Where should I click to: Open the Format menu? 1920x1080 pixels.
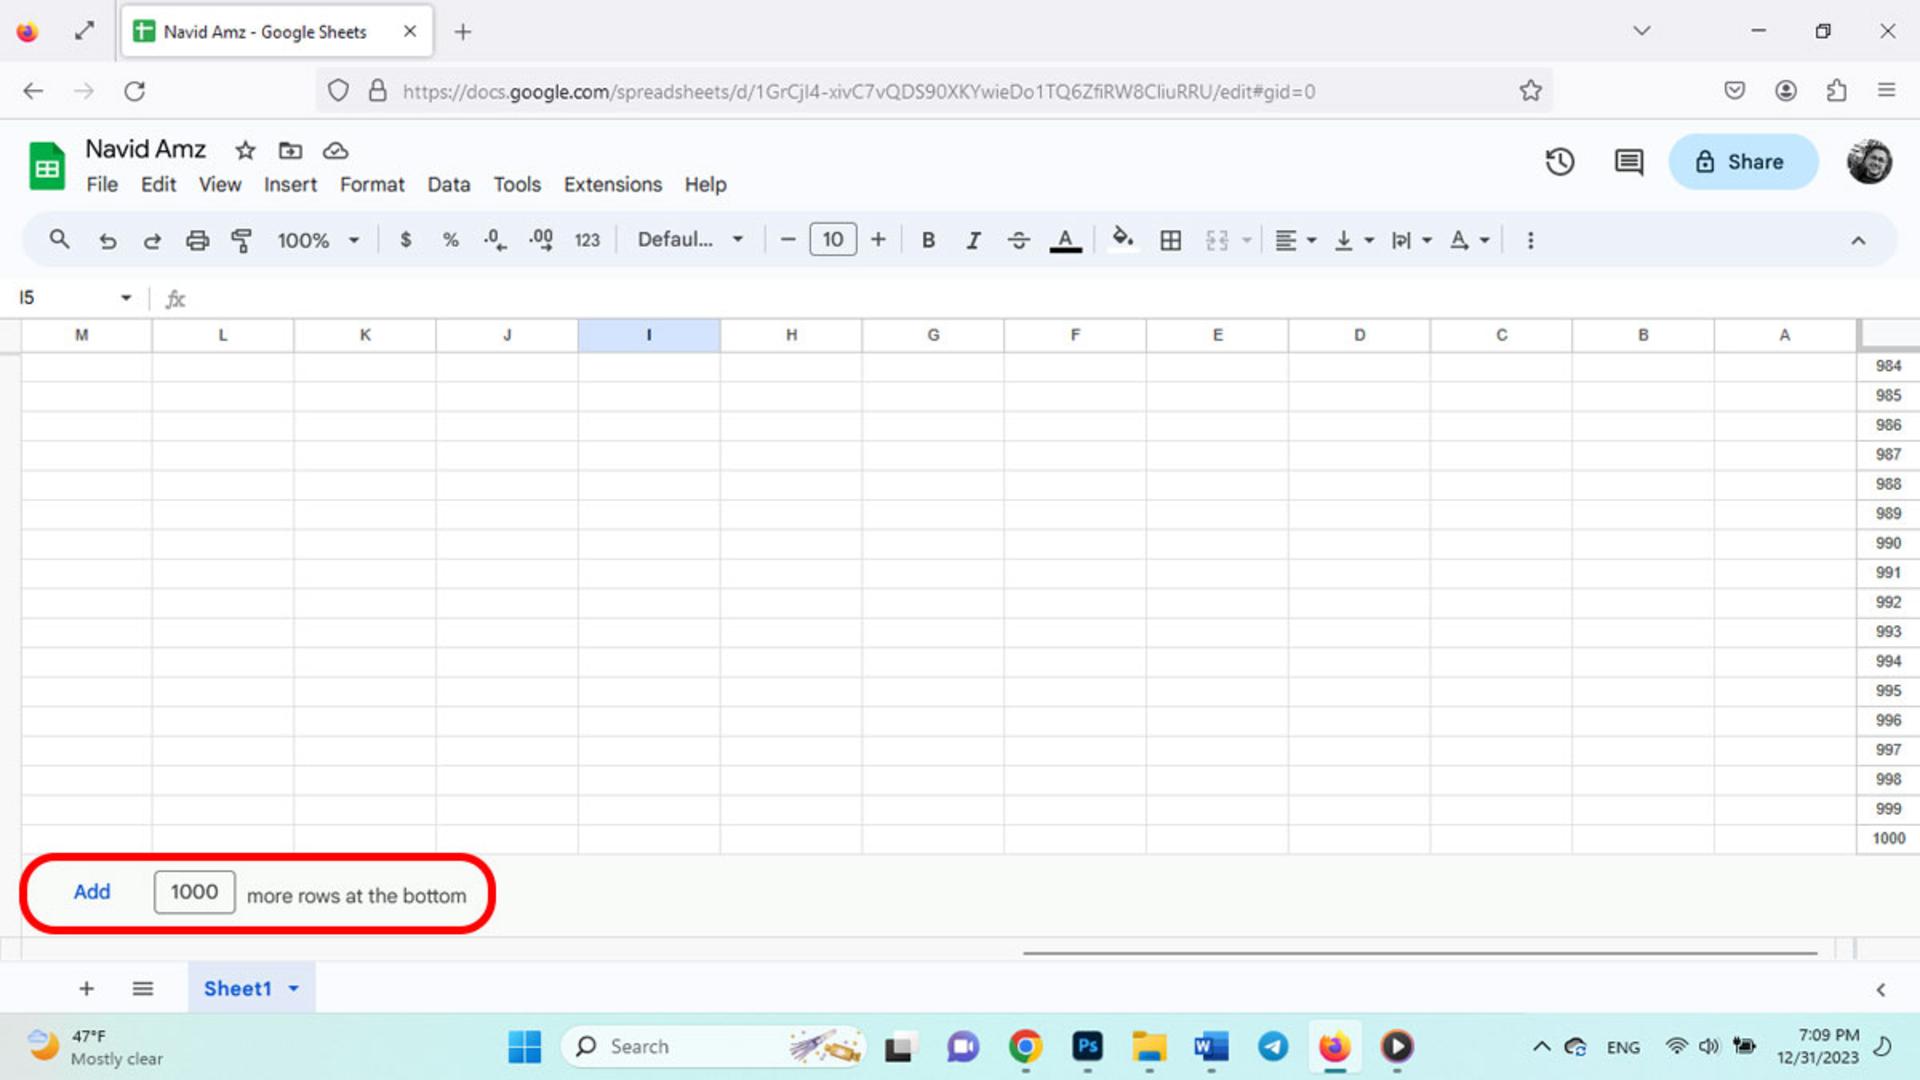click(x=372, y=184)
